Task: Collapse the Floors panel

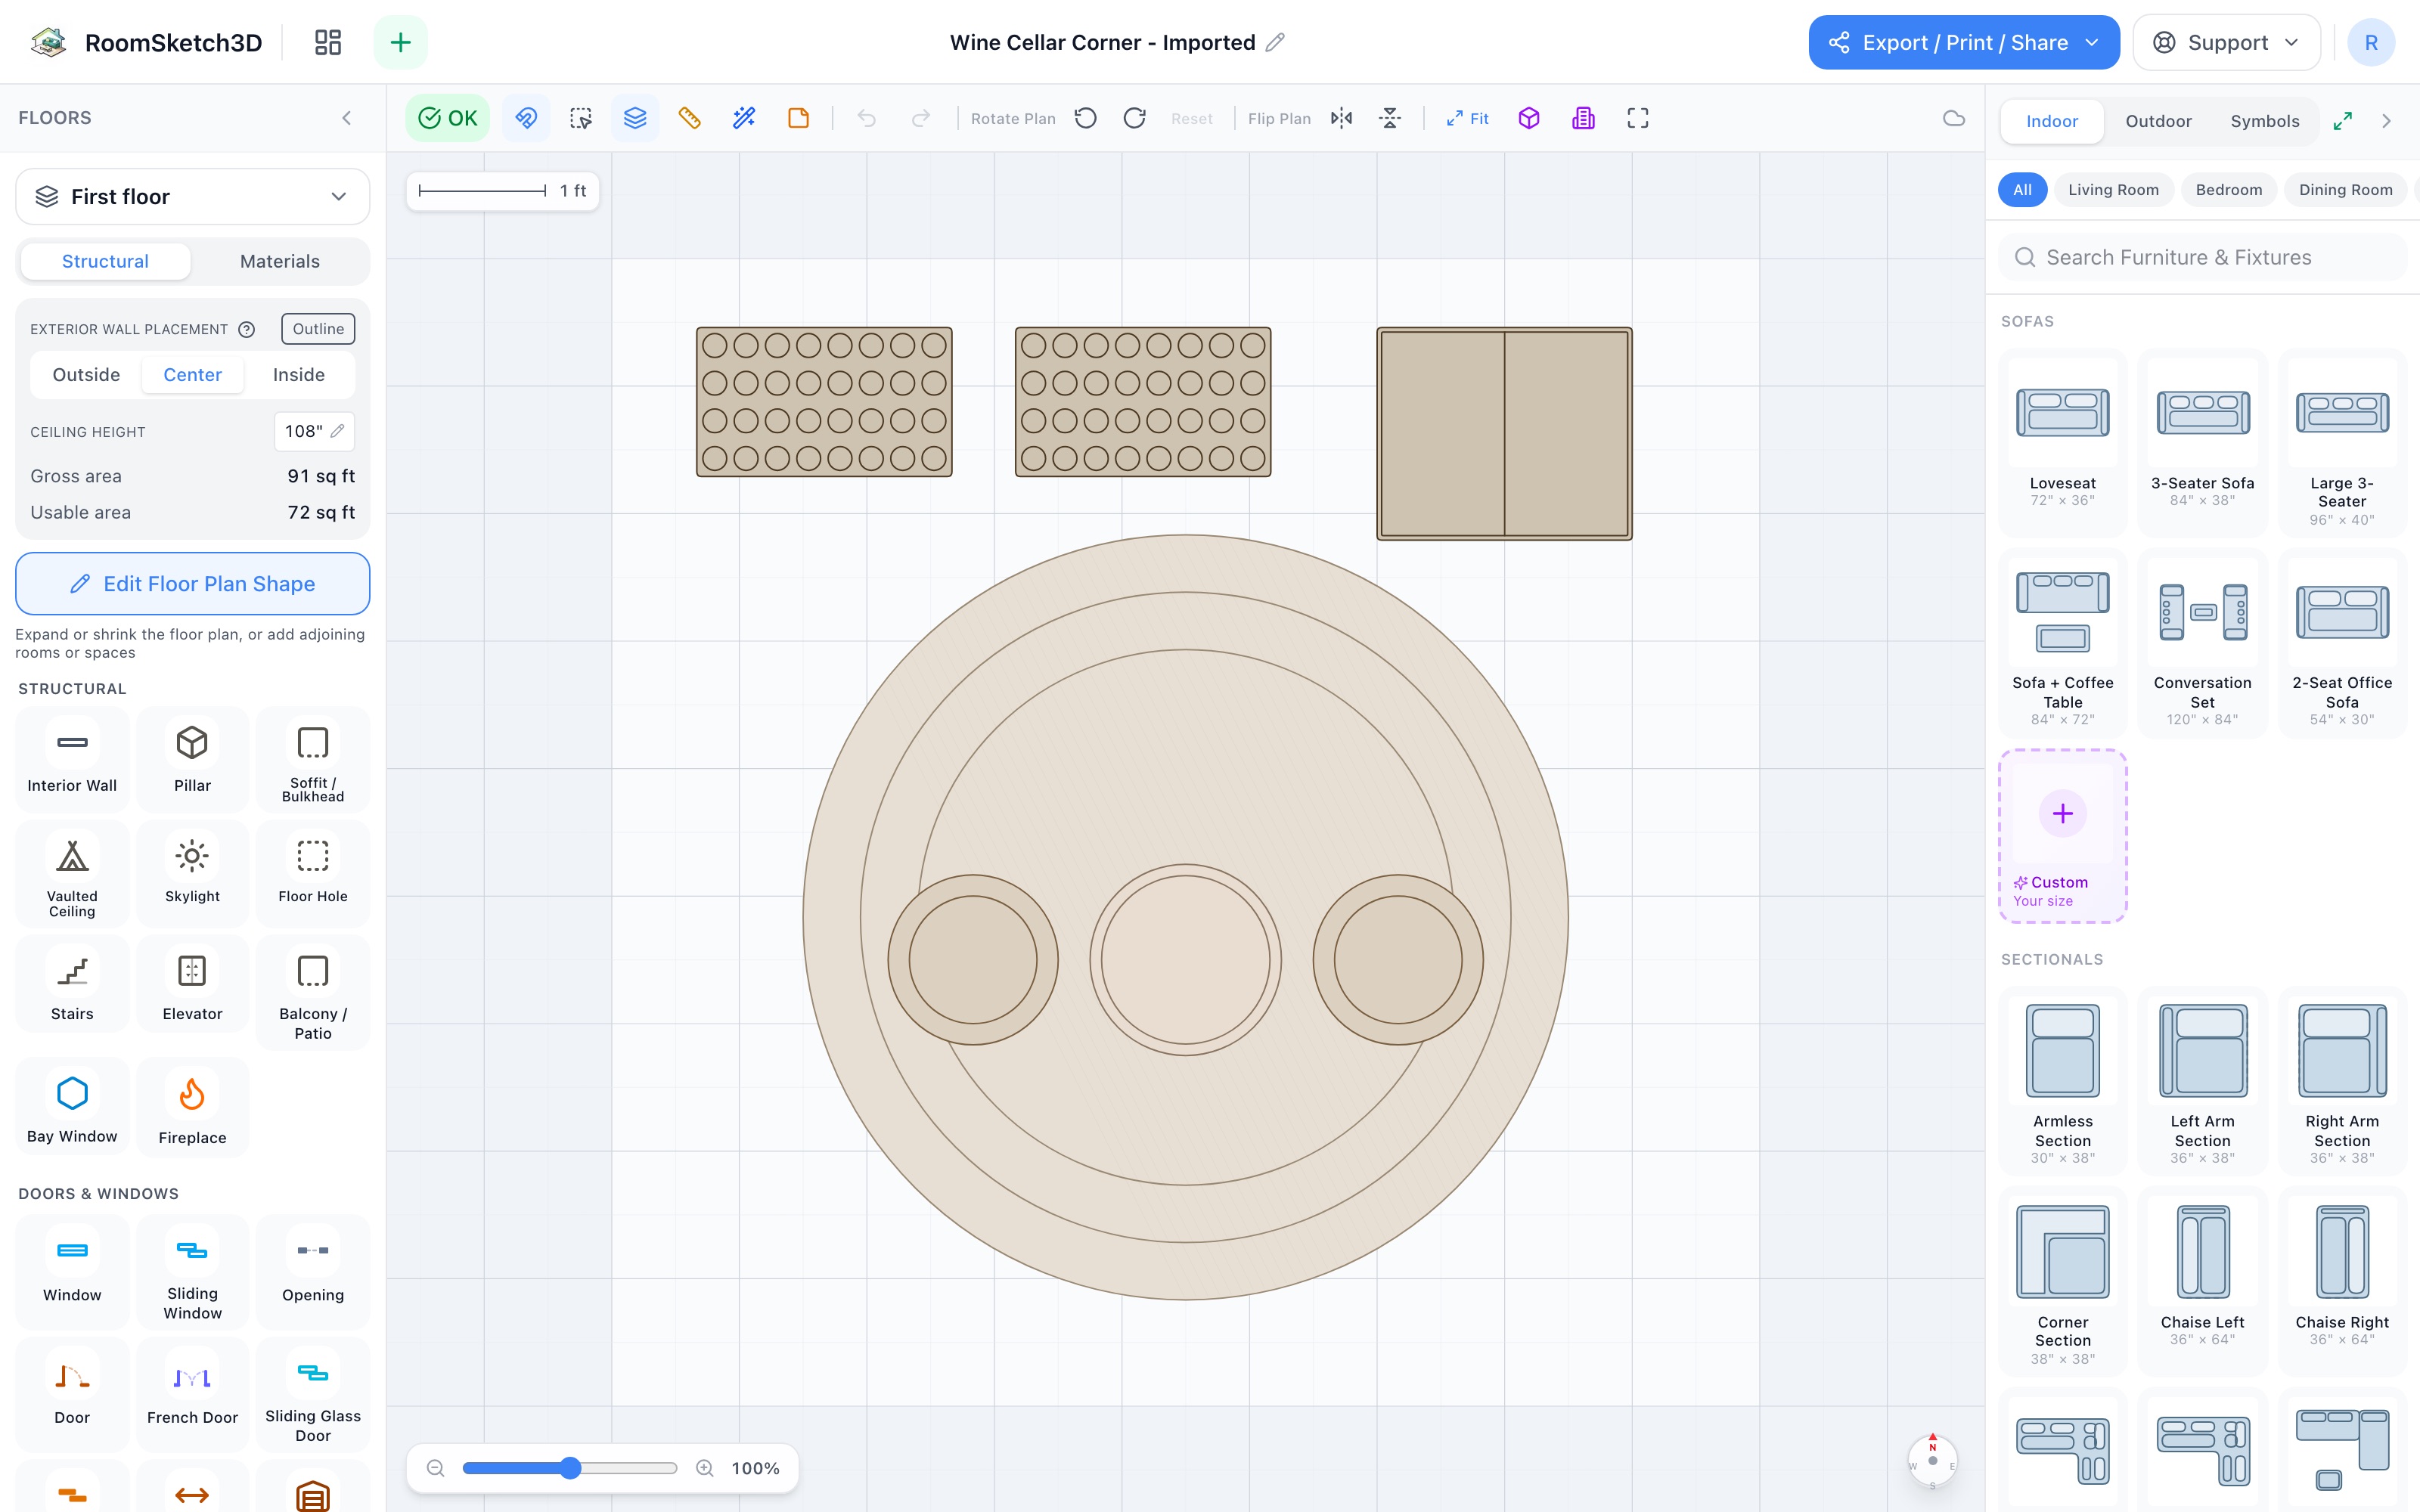Action: [347, 118]
